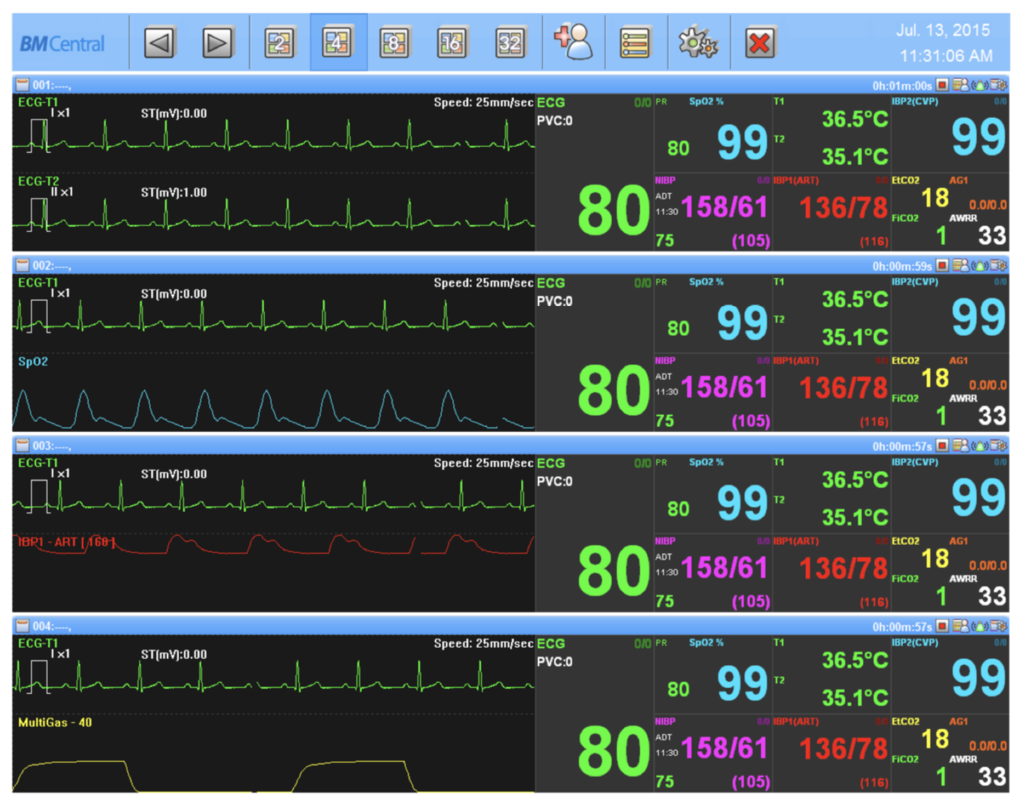Go to the next page of monitors
This screenshot has height=812, width=1024.
(x=217, y=43)
